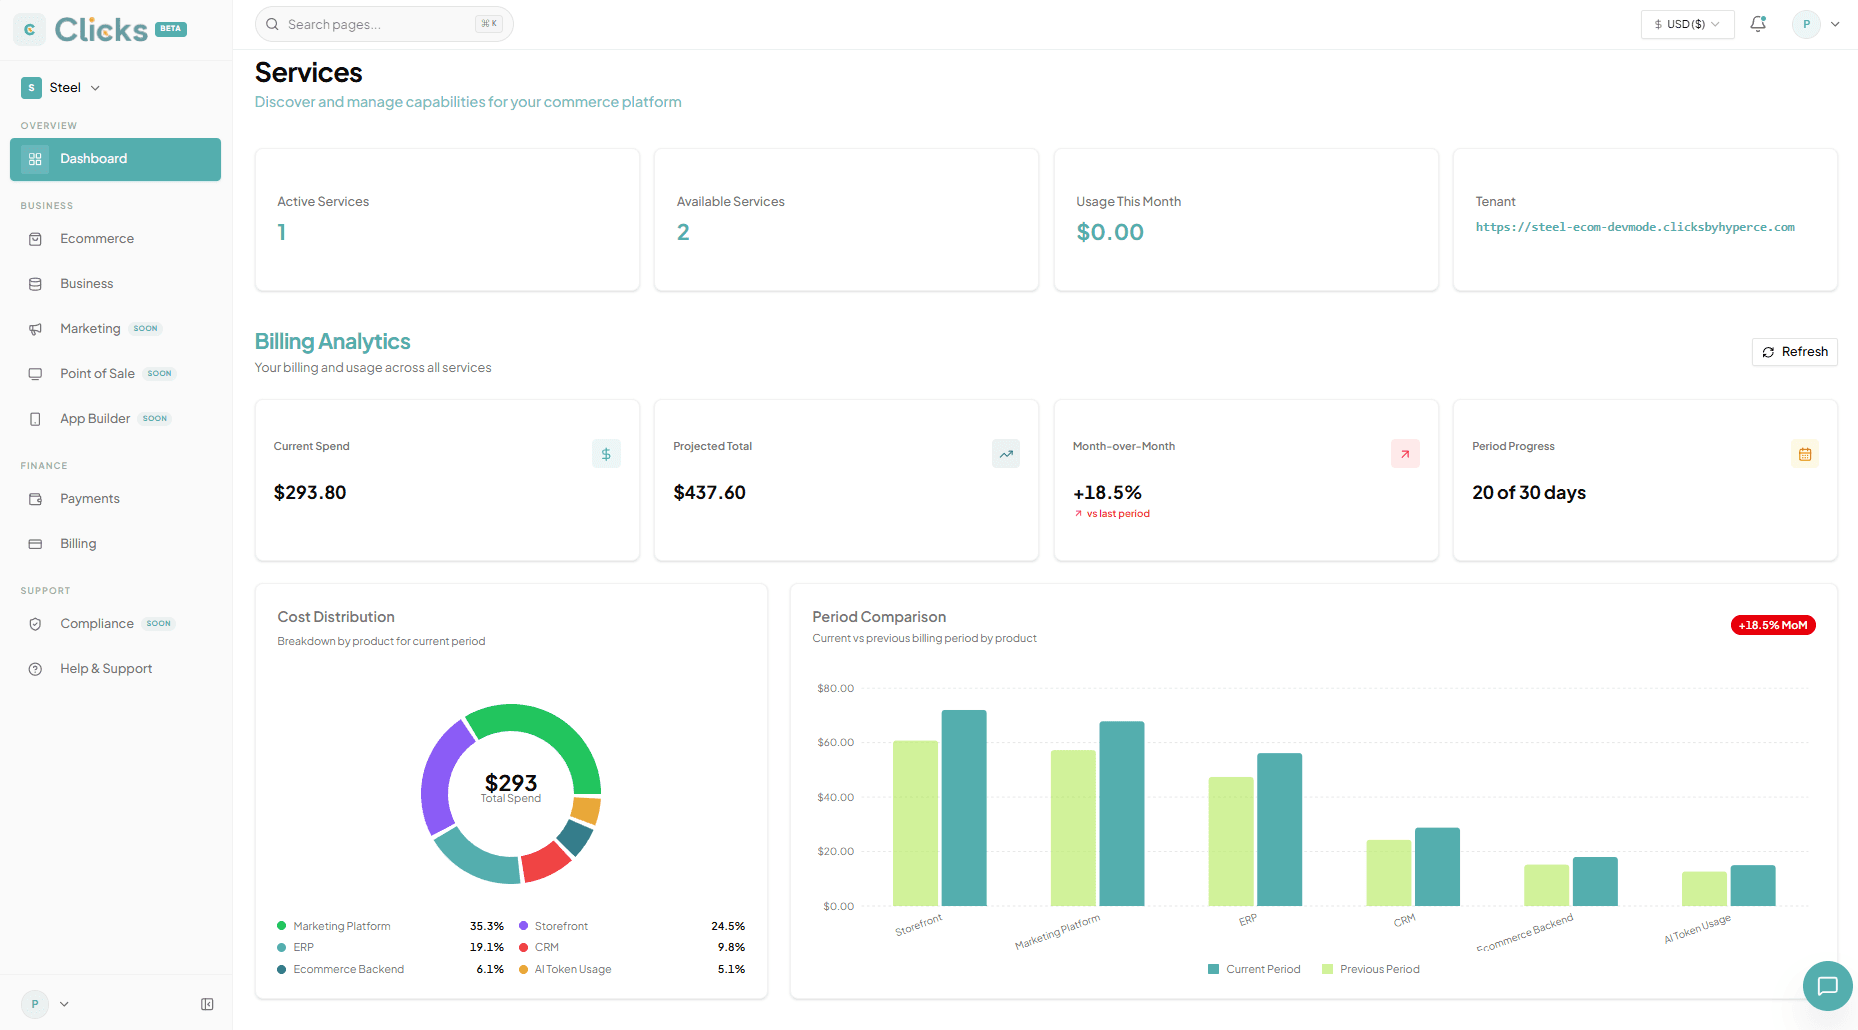The width and height of the screenshot is (1858, 1030).
Task: Open the chat support bubble icon
Action: click(x=1827, y=986)
